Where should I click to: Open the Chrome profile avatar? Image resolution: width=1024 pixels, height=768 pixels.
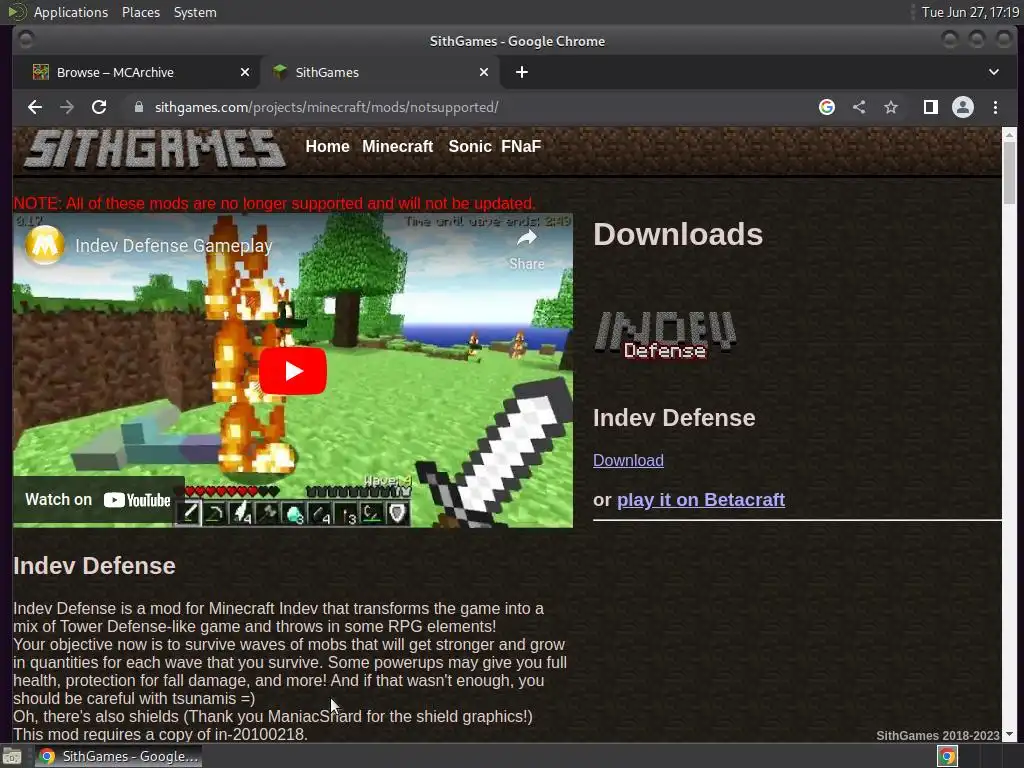(963, 107)
